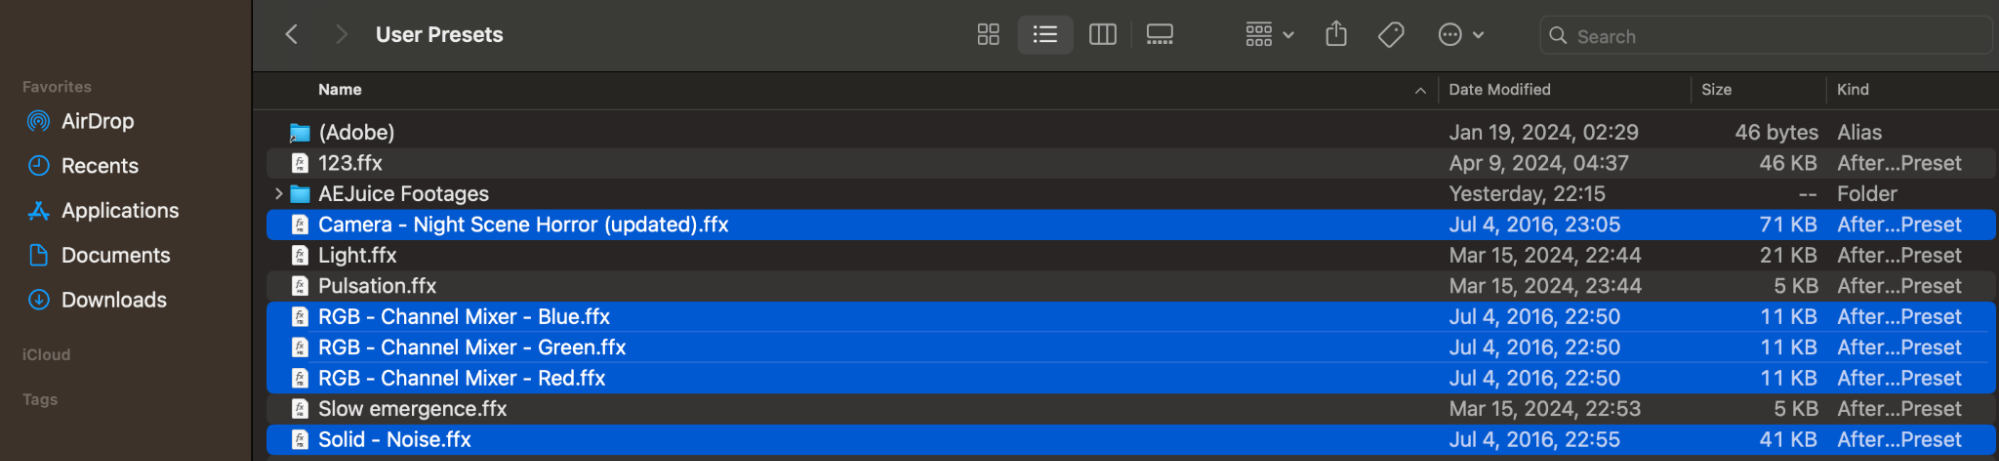Expand the AEJuice Footages folder
The image size is (1999, 461).
278,194
